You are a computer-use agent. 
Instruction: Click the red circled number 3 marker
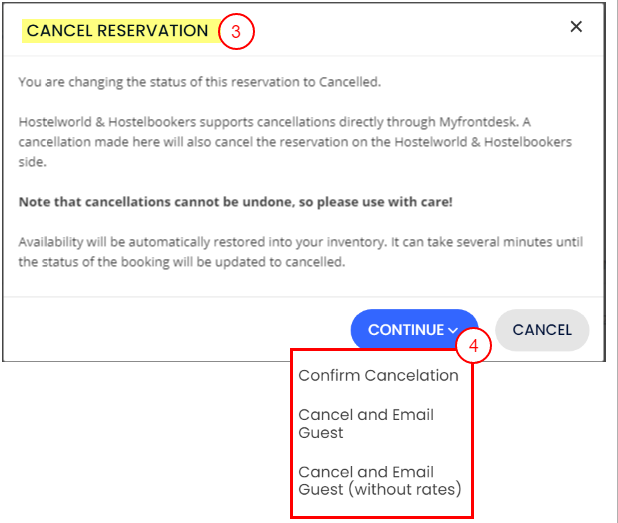(x=236, y=31)
